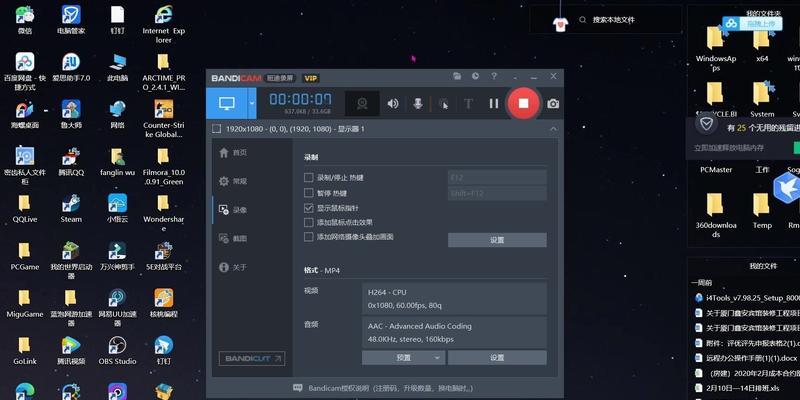Image resolution: width=800 pixels, height=400 pixels.
Task: Select the 360downloads folder
Action: 715,215
